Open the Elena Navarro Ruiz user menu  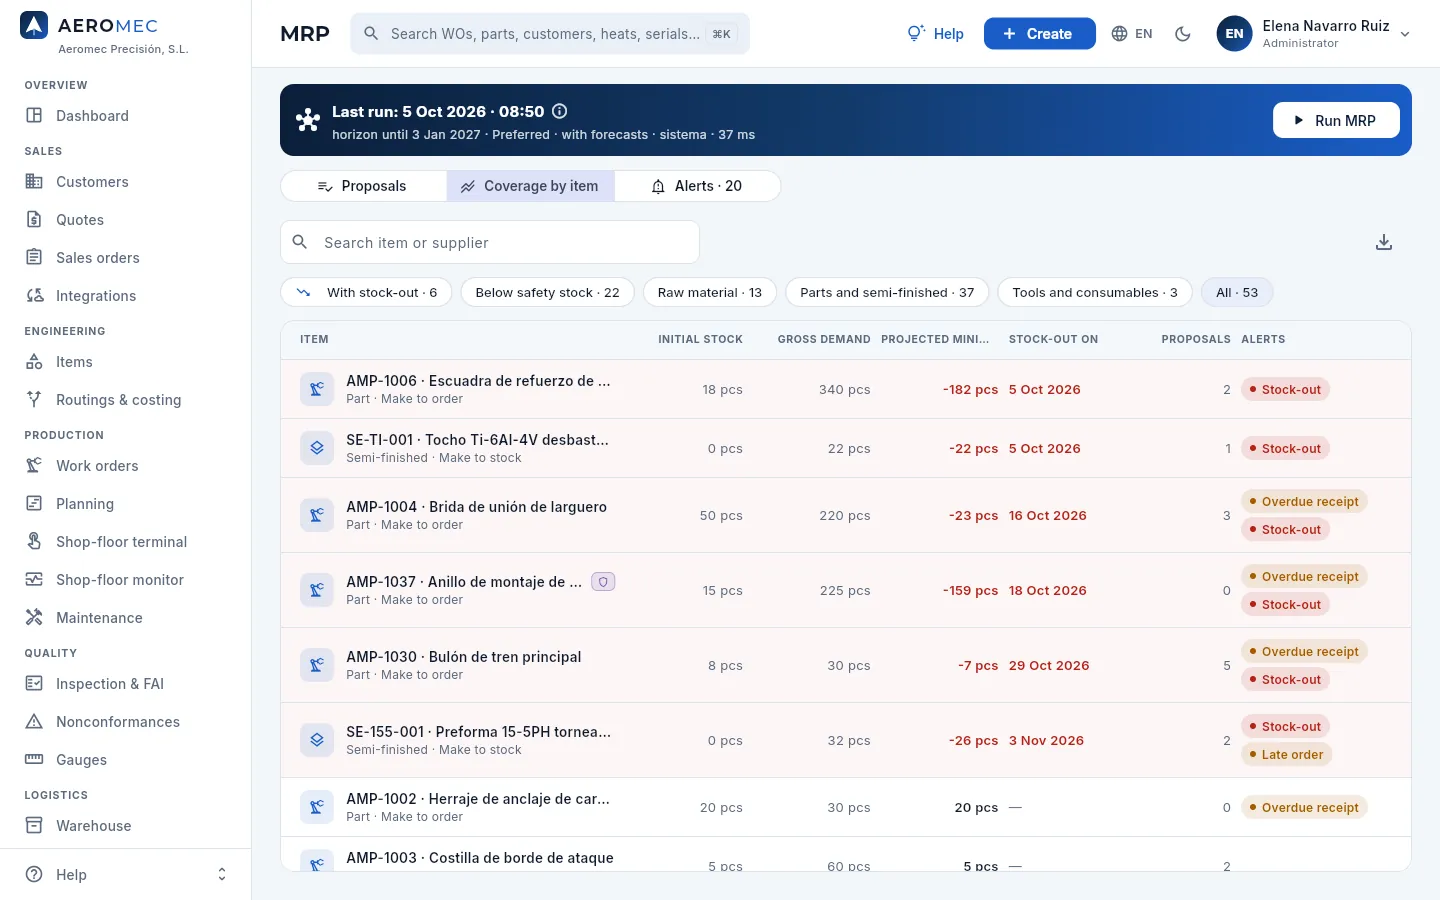(x=1314, y=34)
